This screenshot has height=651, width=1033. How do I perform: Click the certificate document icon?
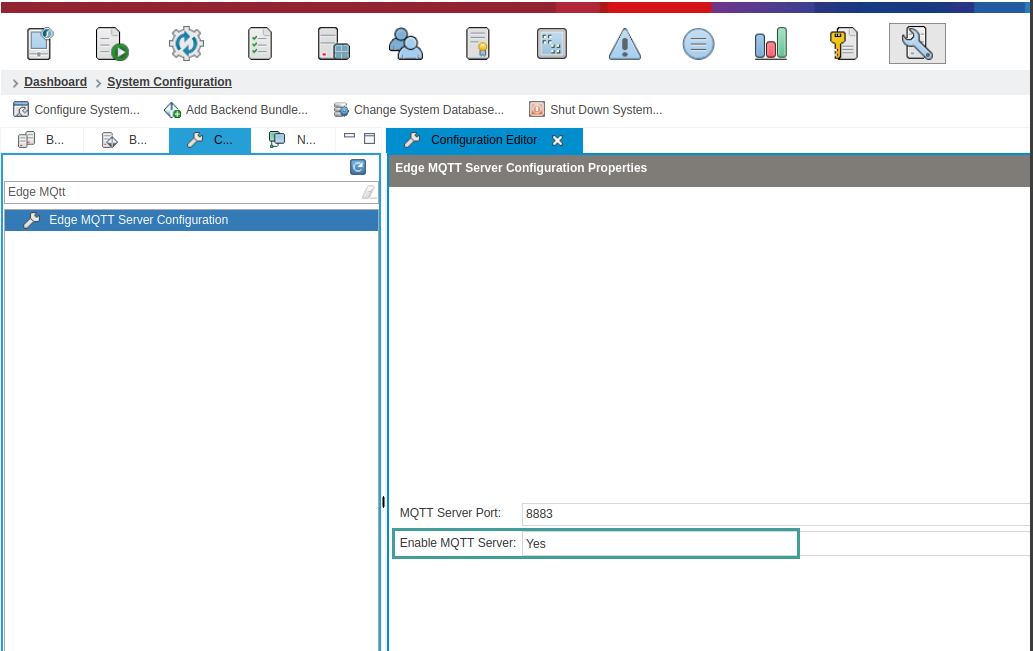pos(478,43)
